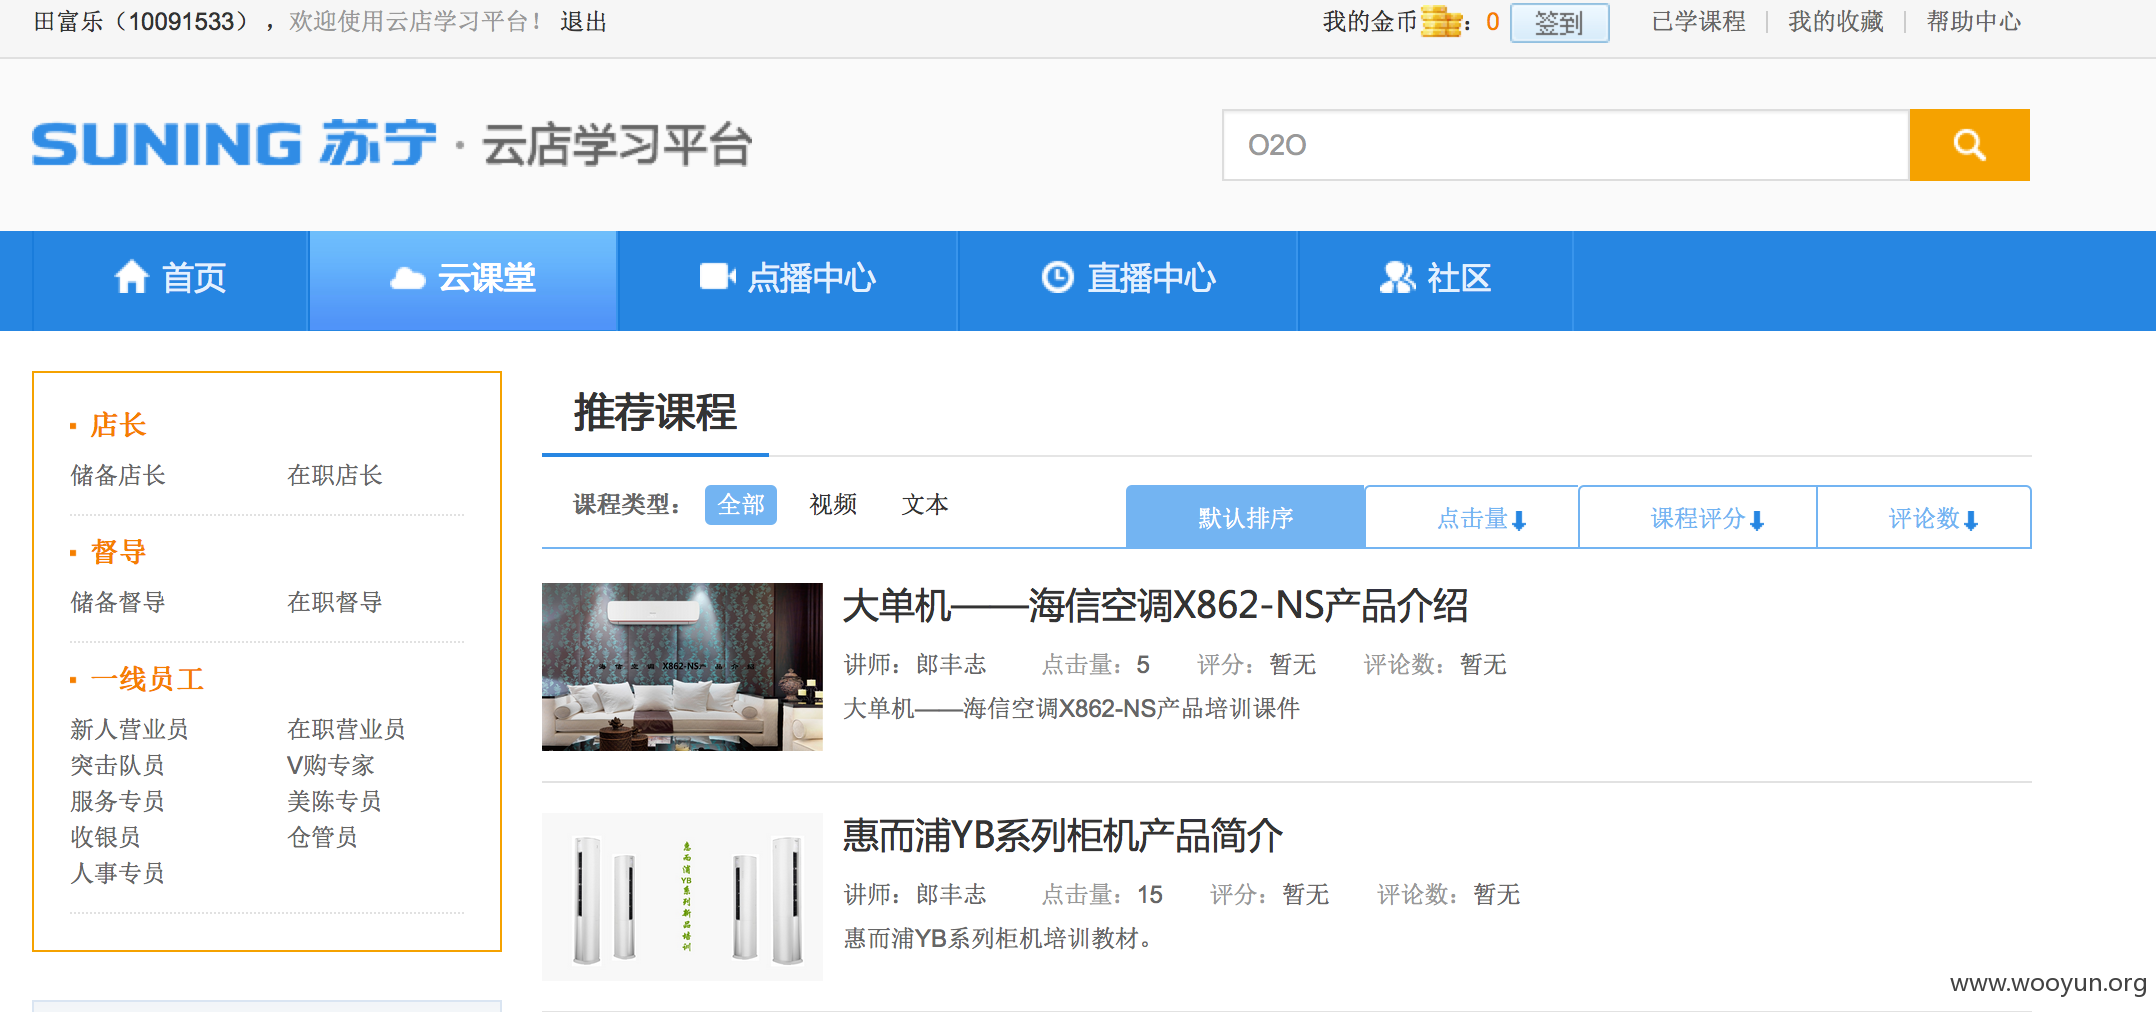Open the 云课堂 navigation tab
Image resolution: width=2156 pixels, height=1012 pixels.
tap(463, 280)
